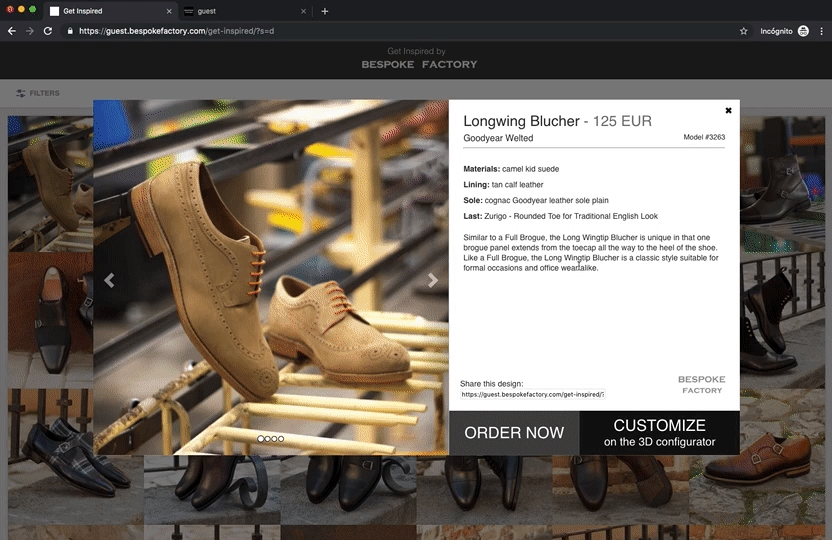Click Customize on the 3D configurator

(659, 433)
